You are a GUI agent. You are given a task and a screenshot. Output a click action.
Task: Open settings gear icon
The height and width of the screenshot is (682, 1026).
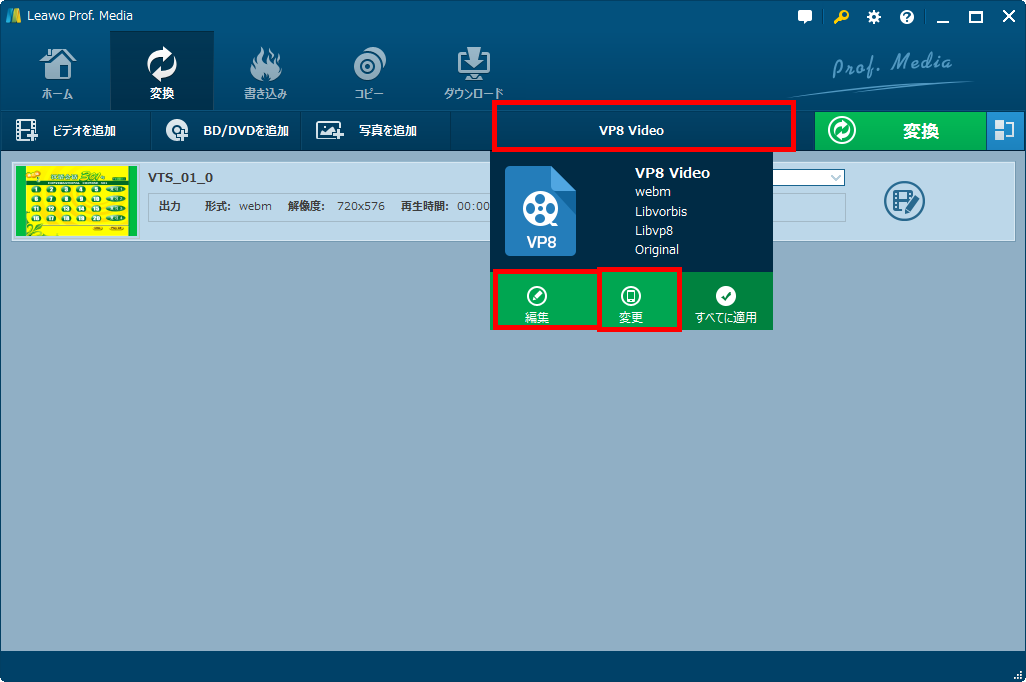pyautogui.click(x=874, y=17)
